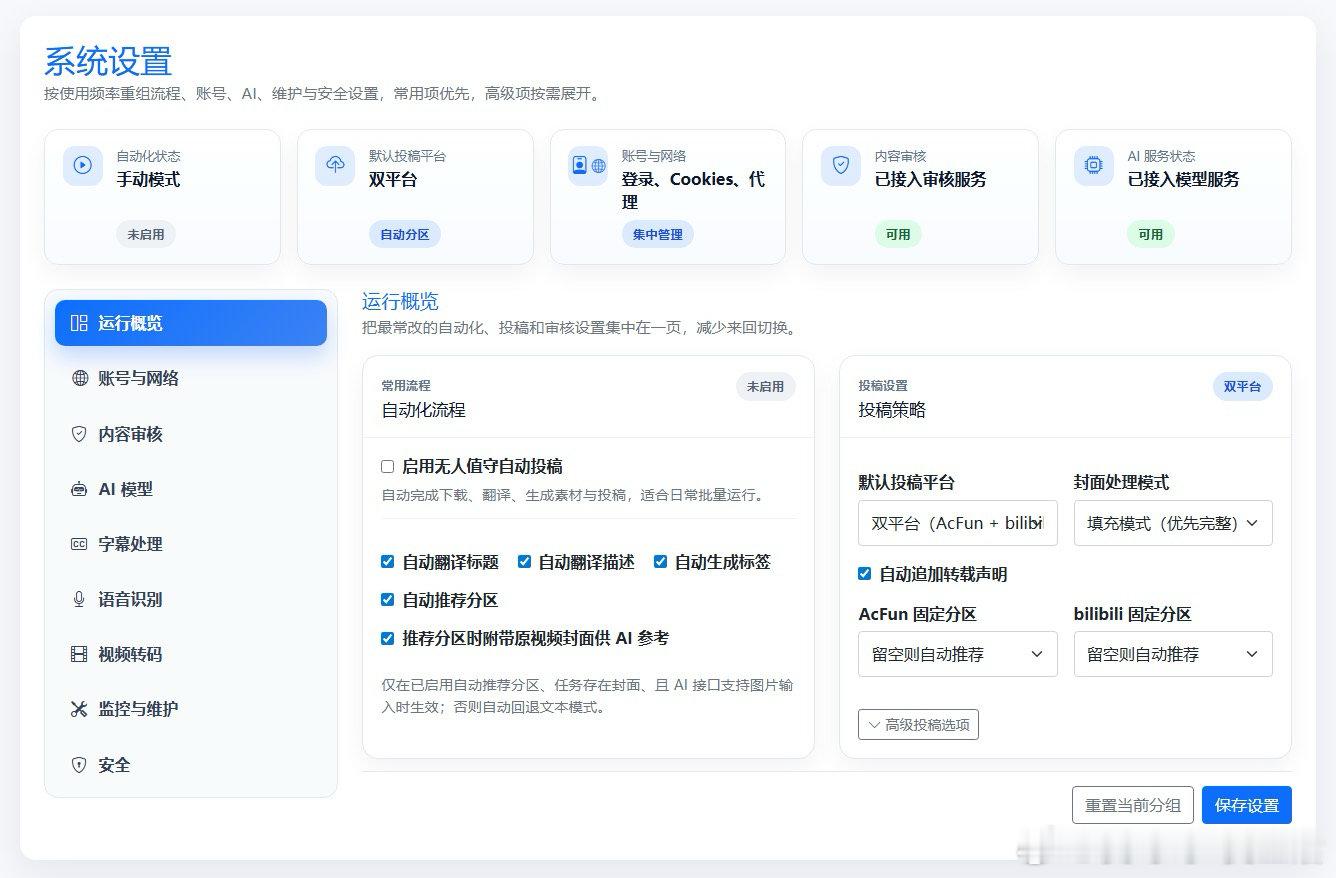Open the 安全 section
This screenshot has height=878, width=1336.
click(191, 765)
